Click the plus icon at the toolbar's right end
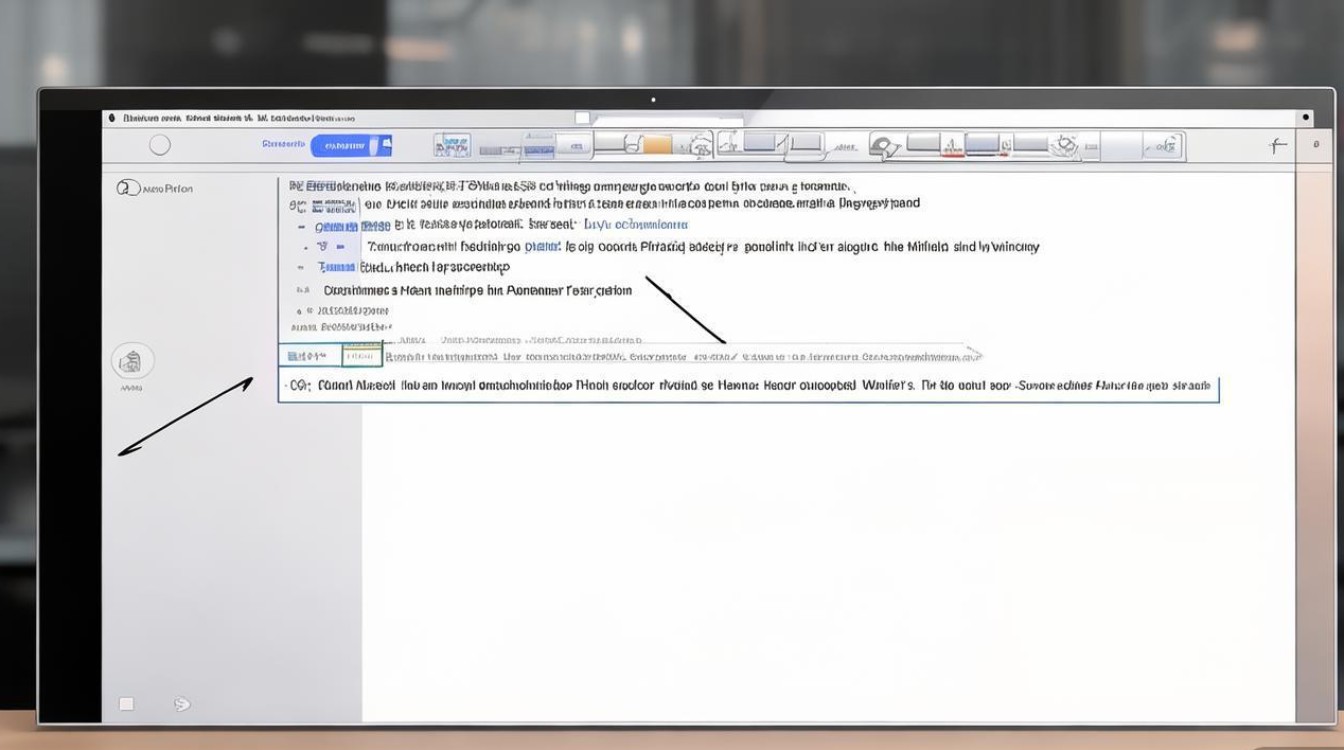The image size is (1344, 750). (1277, 146)
